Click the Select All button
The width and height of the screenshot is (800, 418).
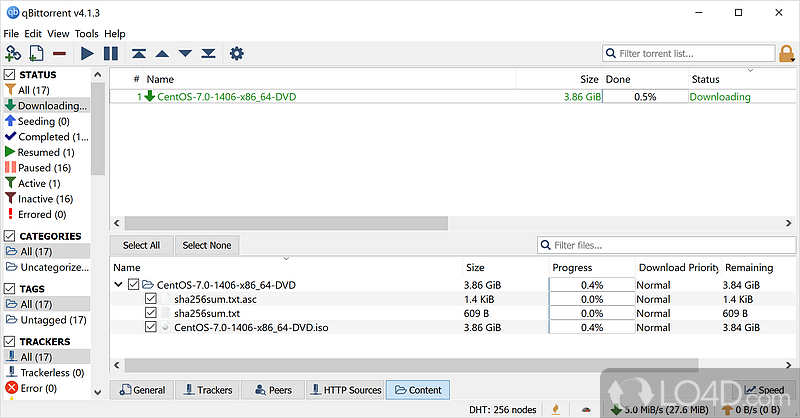tap(141, 245)
